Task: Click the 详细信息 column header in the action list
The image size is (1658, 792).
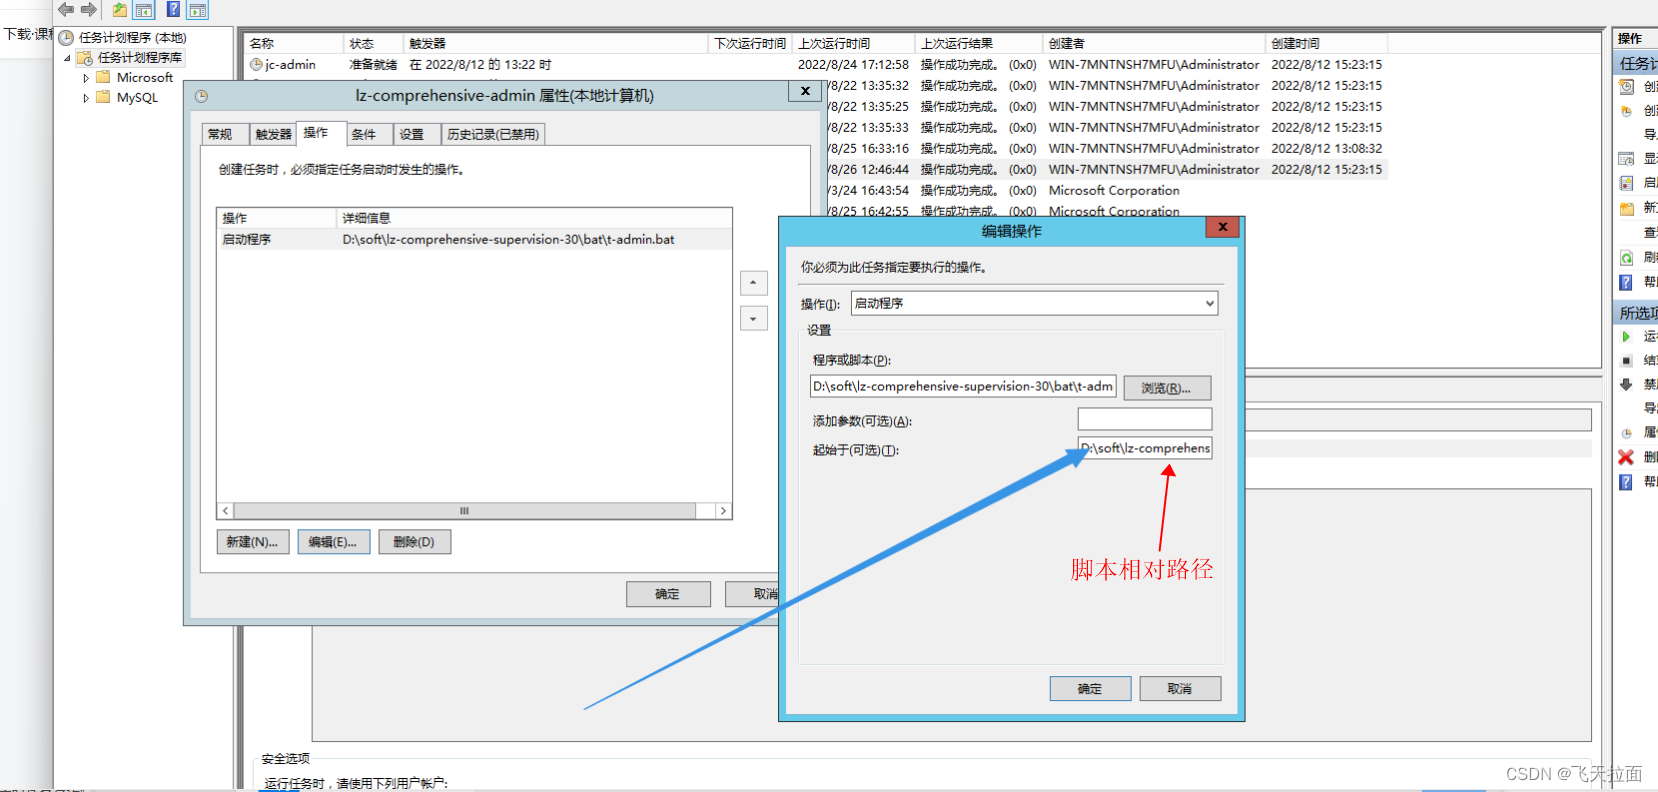Action: [x=534, y=218]
